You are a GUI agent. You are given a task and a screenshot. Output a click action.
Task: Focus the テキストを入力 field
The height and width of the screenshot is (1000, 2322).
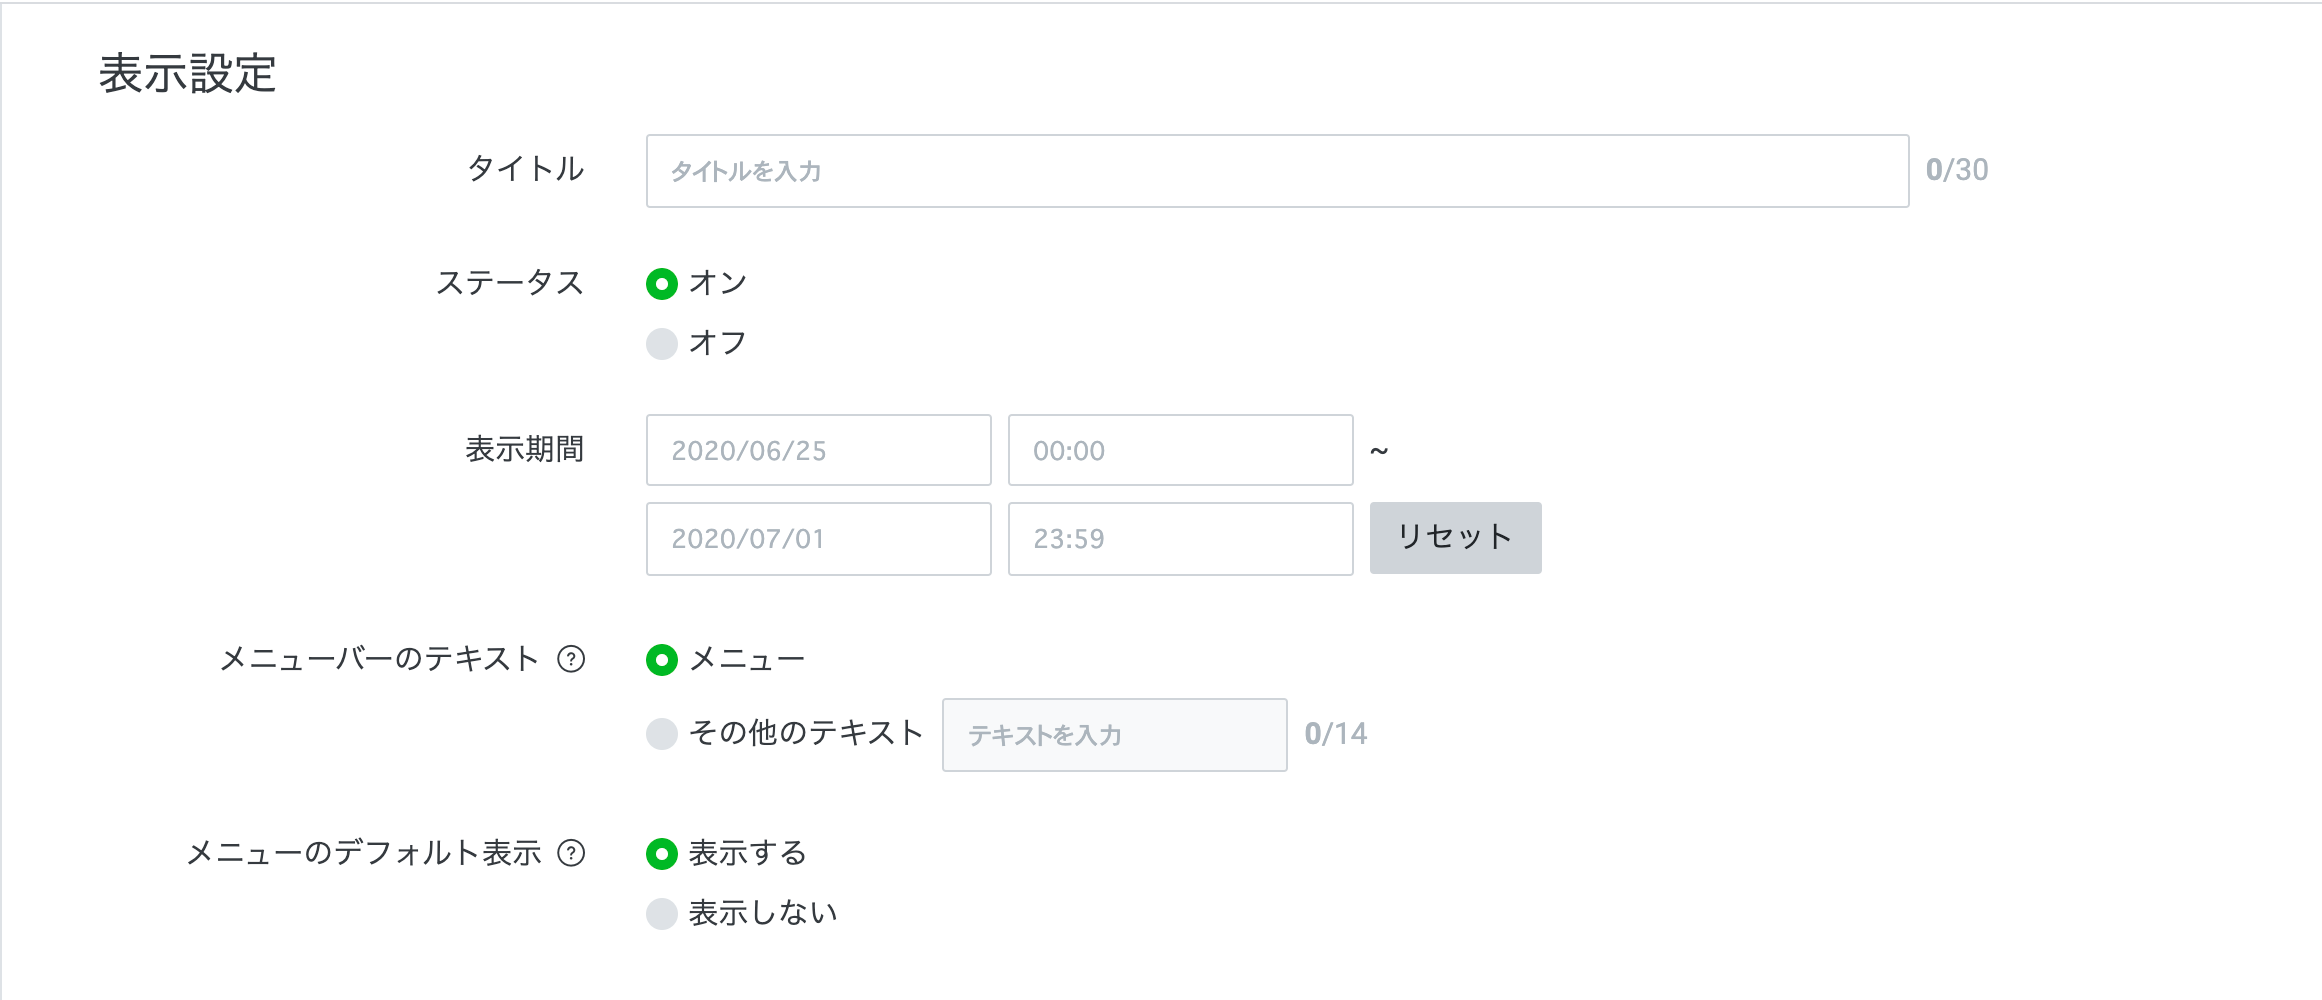pyautogui.click(x=1114, y=735)
